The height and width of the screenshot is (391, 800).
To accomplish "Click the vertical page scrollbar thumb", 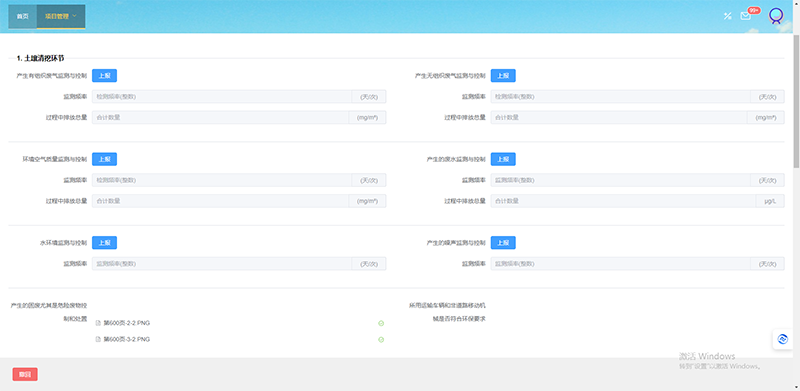I will (x=796, y=101).
